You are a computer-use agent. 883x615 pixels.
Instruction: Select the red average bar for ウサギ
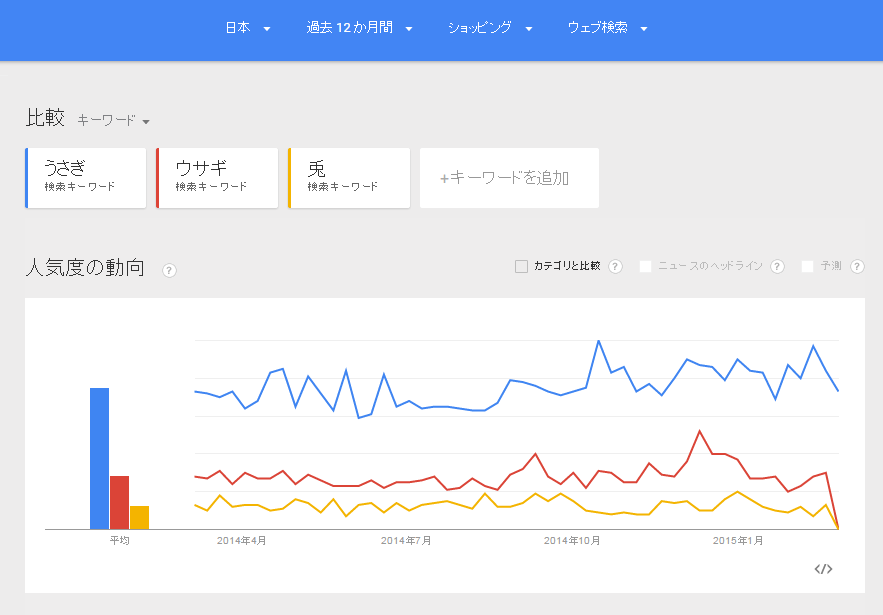(x=119, y=502)
